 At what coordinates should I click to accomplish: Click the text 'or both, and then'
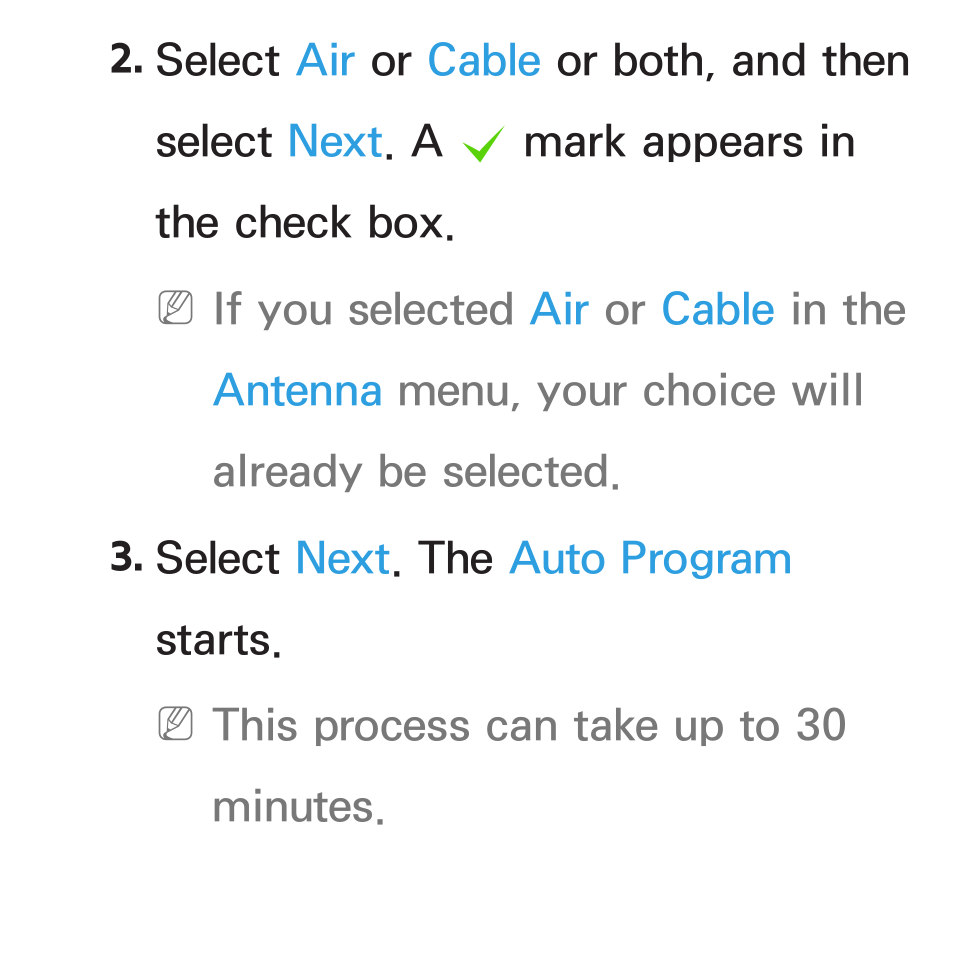733,61
